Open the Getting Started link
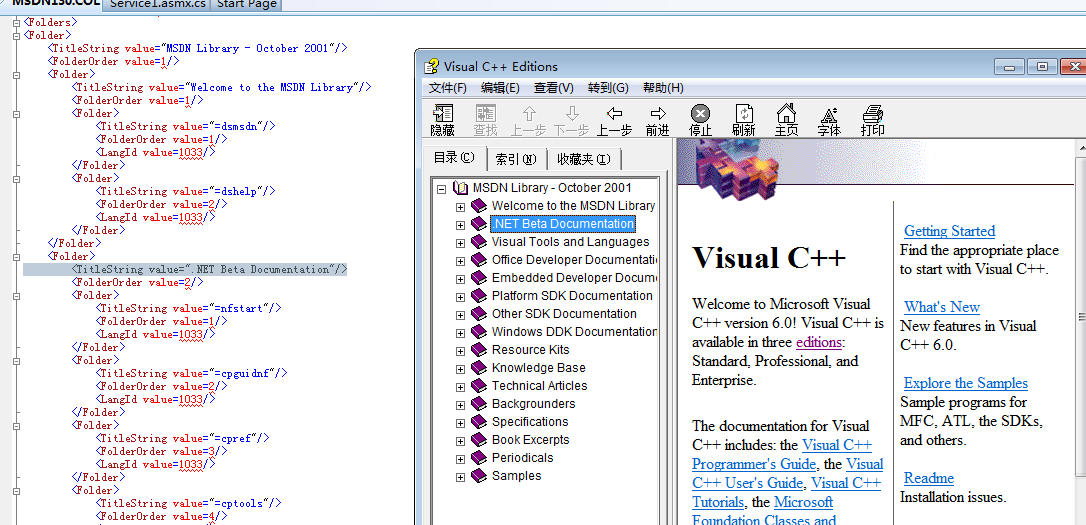Viewport: 1086px width, 525px height. click(950, 231)
